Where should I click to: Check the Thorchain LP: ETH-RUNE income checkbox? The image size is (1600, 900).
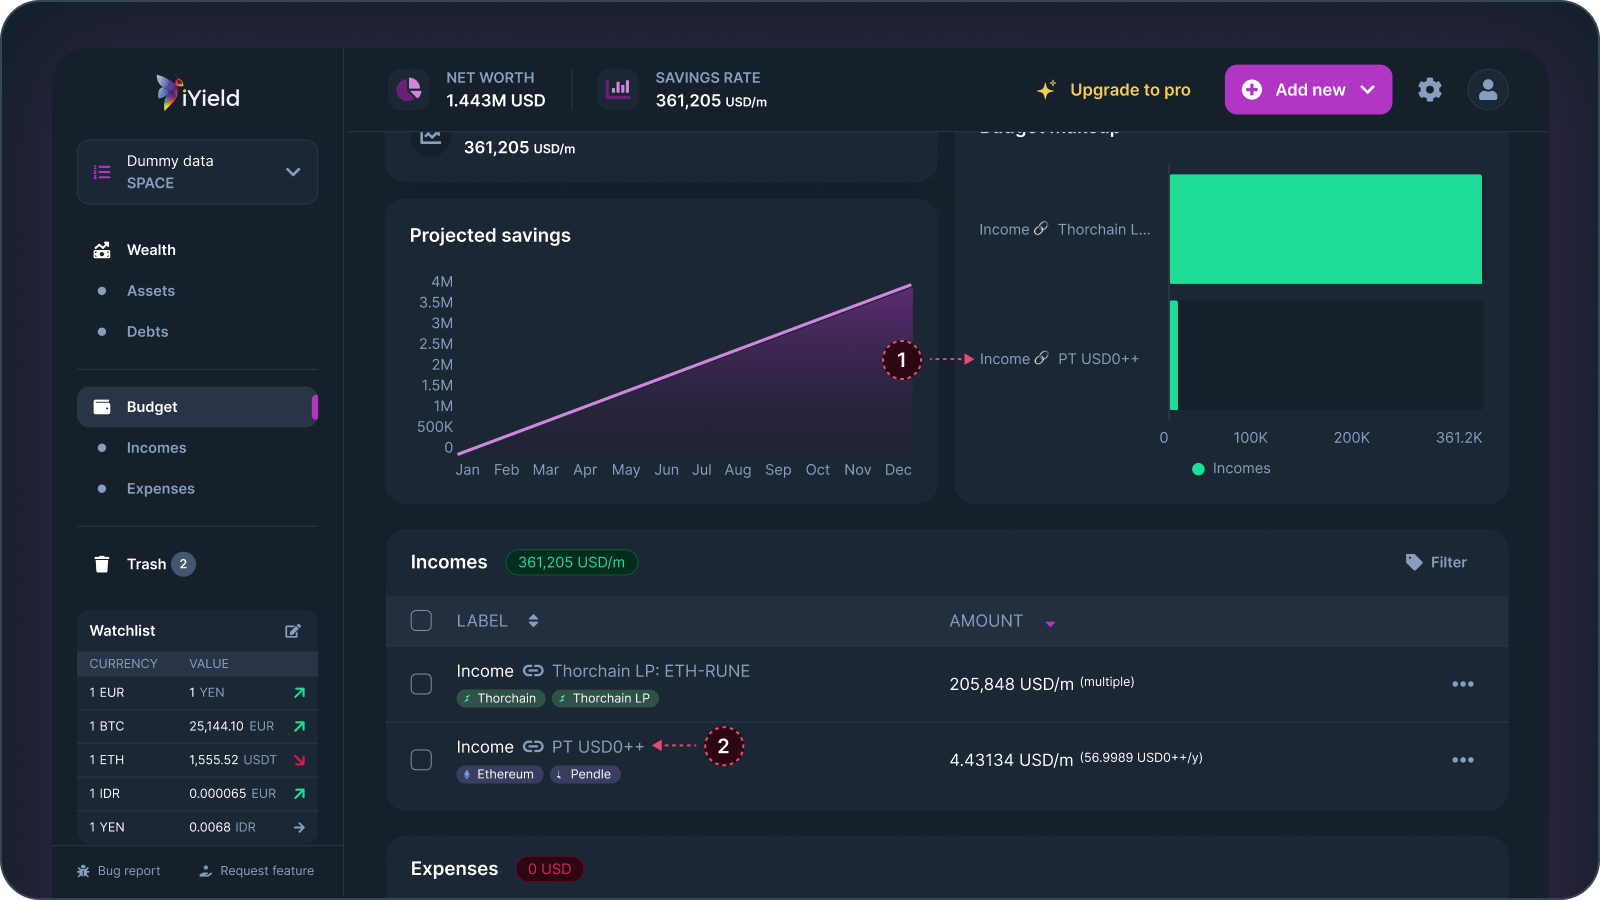click(x=421, y=684)
